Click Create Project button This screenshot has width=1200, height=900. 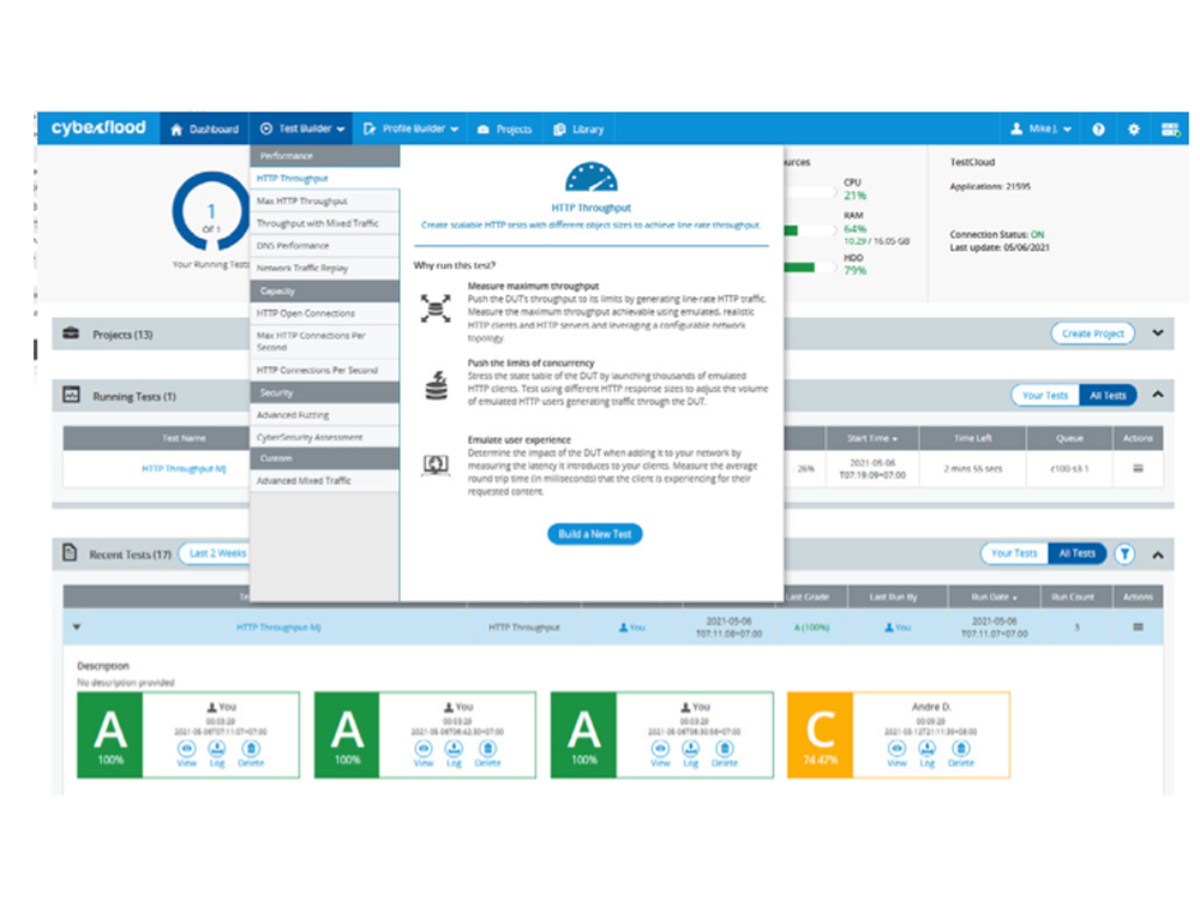pyautogui.click(x=1093, y=334)
